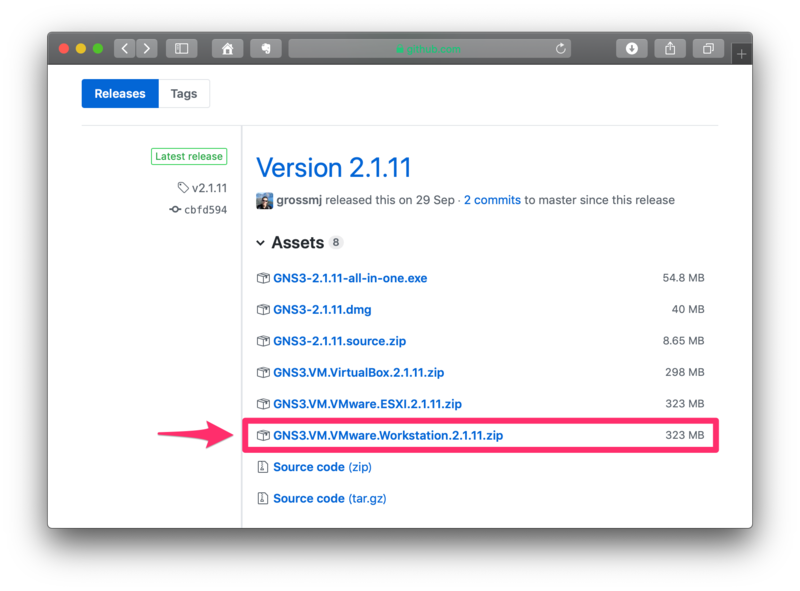Open grossmj's user profile link
The image size is (800, 591).
[299, 200]
